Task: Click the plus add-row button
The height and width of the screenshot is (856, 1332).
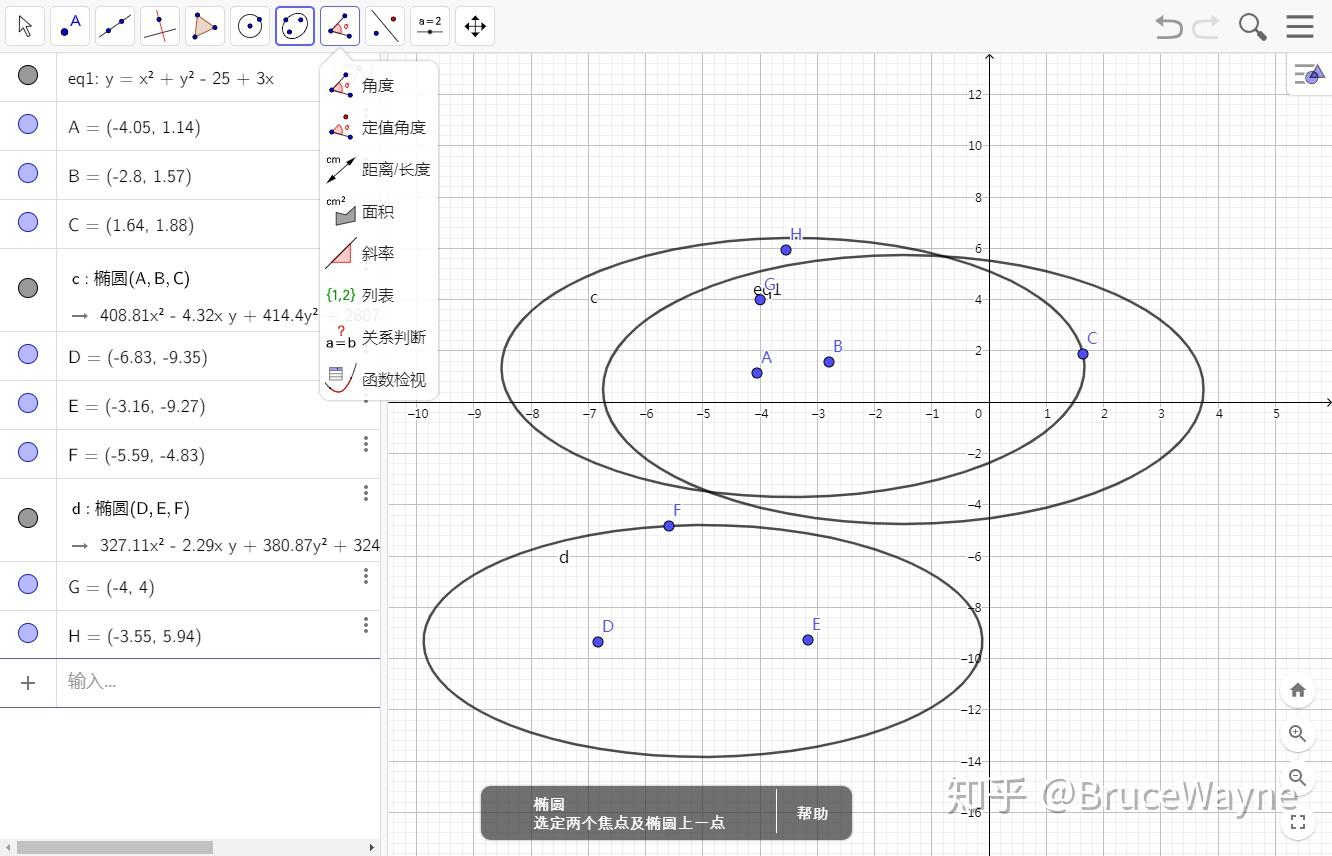Action: click(28, 682)
